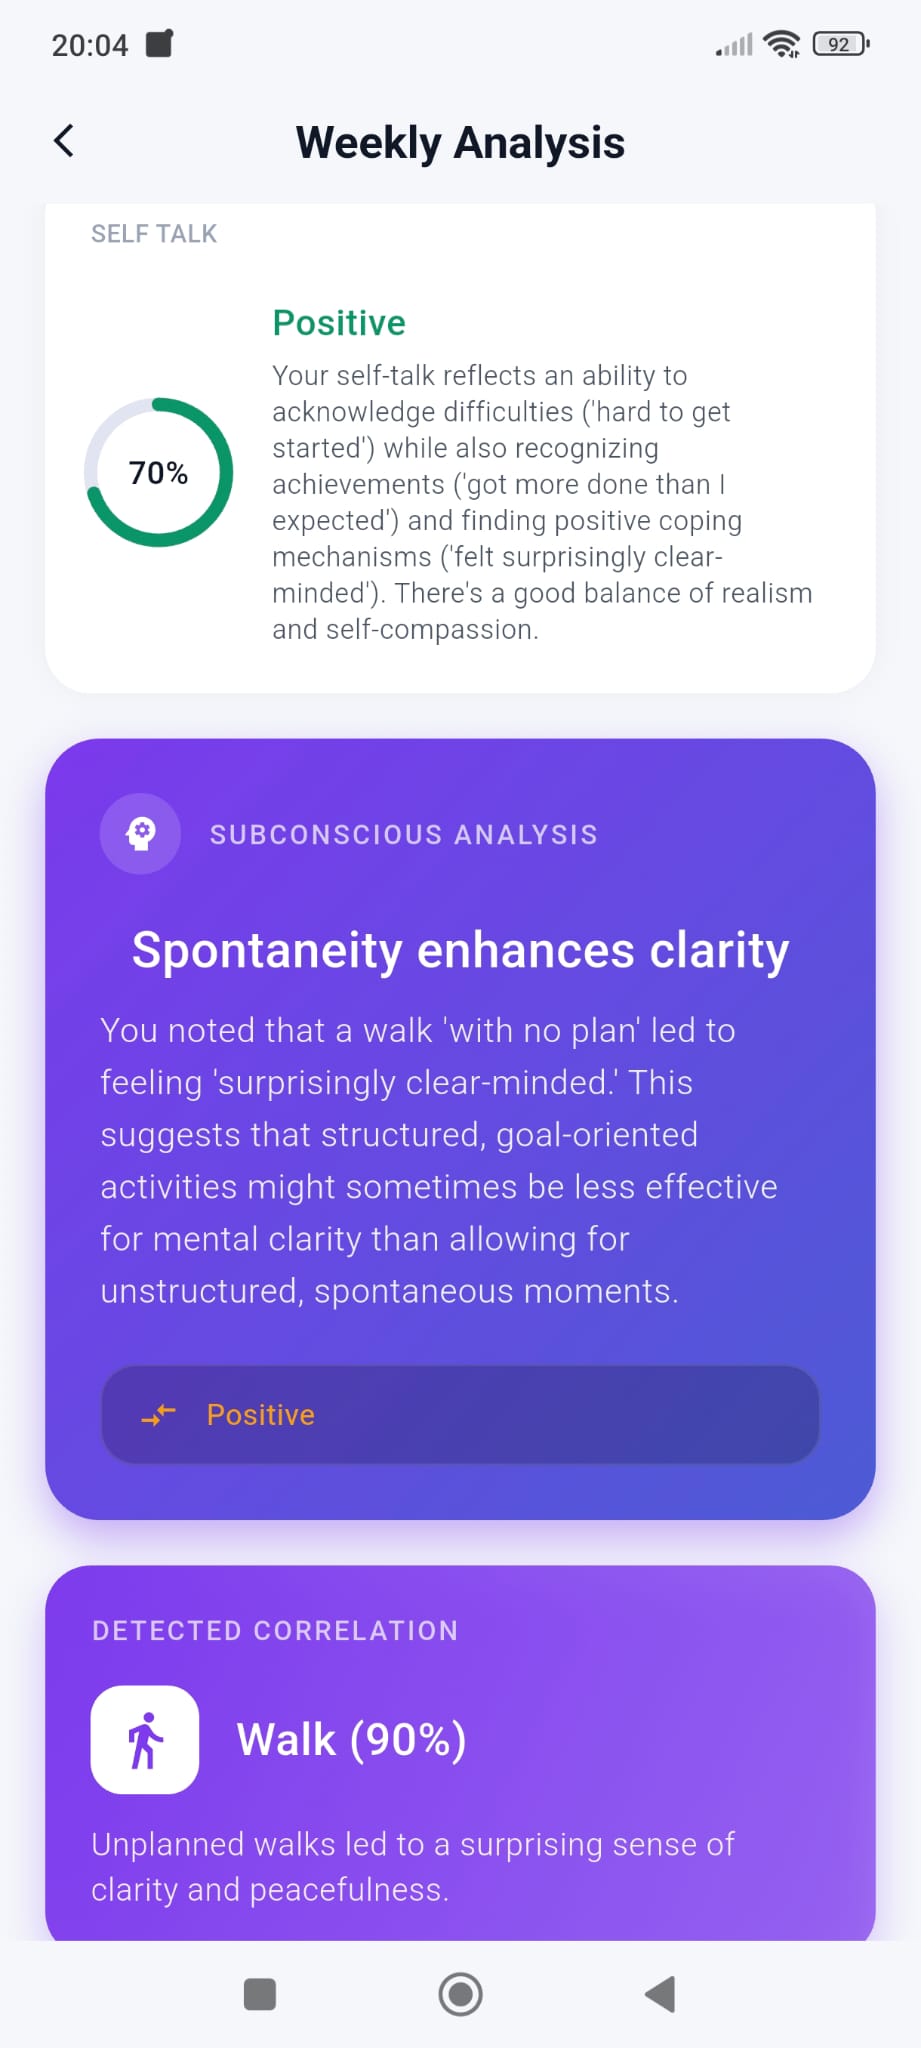Toggle the green Positive self-talk label
Viewport: 921px width, 2048px height.
click(338, 322)
